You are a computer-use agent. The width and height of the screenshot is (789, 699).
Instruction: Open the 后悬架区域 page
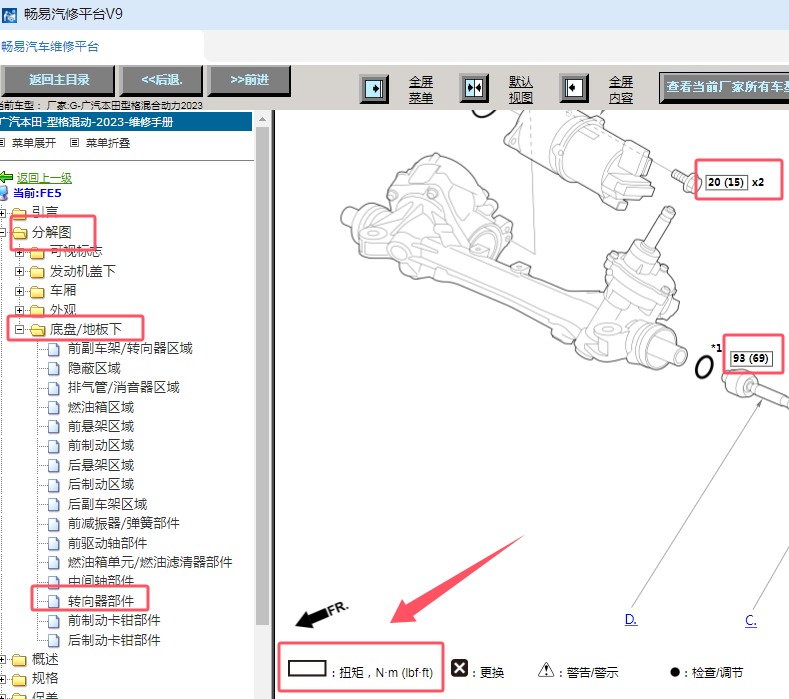point(101,465)
